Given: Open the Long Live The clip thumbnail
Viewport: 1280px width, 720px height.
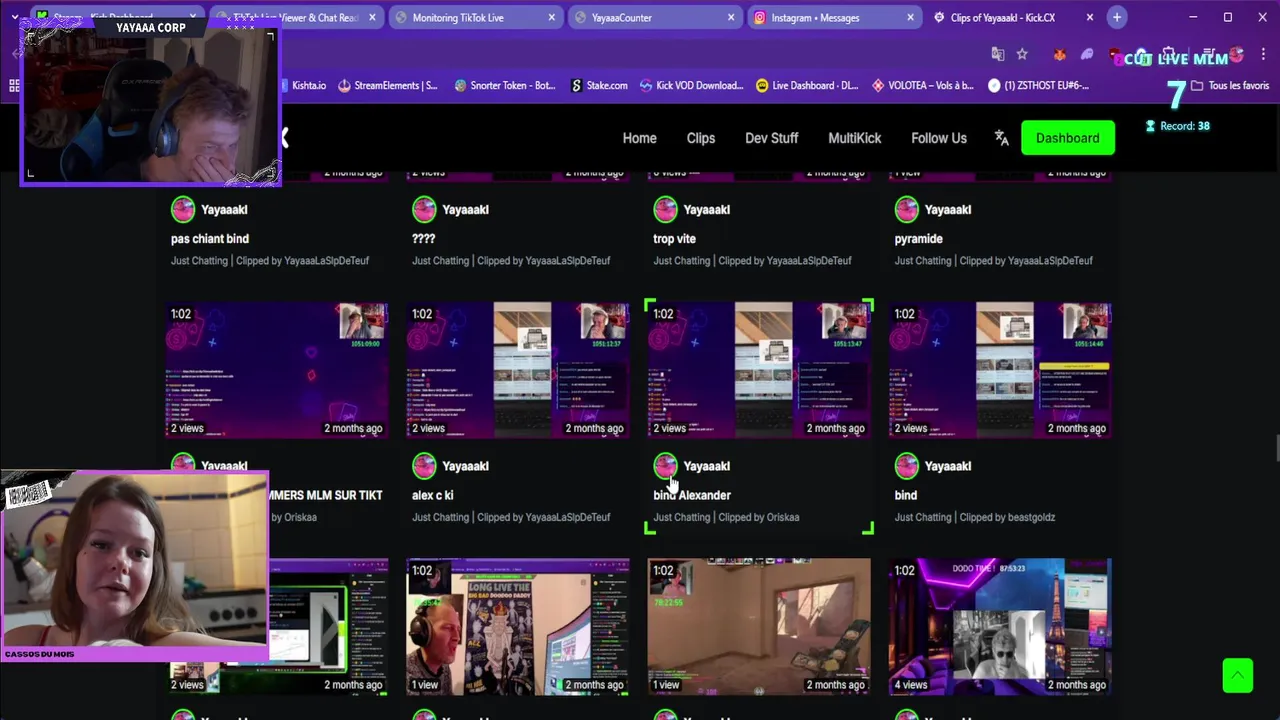Looking at the screenshot, I should click(x=517, y=626).
